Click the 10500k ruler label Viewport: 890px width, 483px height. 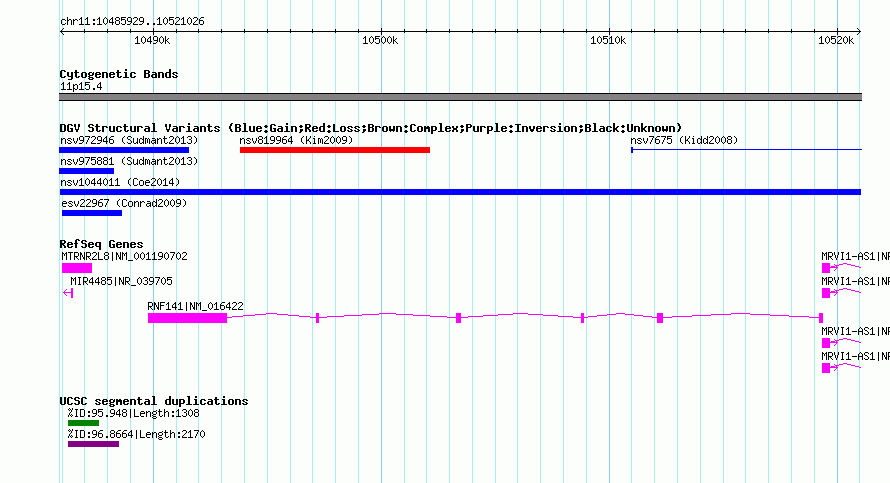click(x=380, y=40)
